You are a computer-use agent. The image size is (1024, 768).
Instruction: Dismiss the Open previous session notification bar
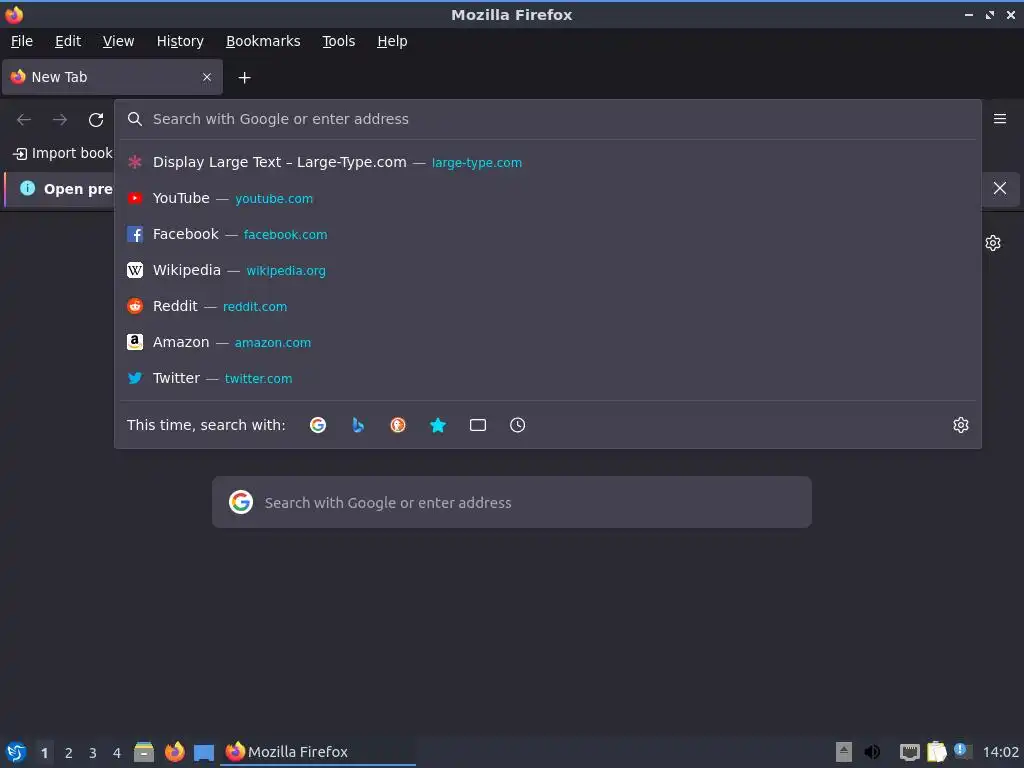pos(1000,188)
